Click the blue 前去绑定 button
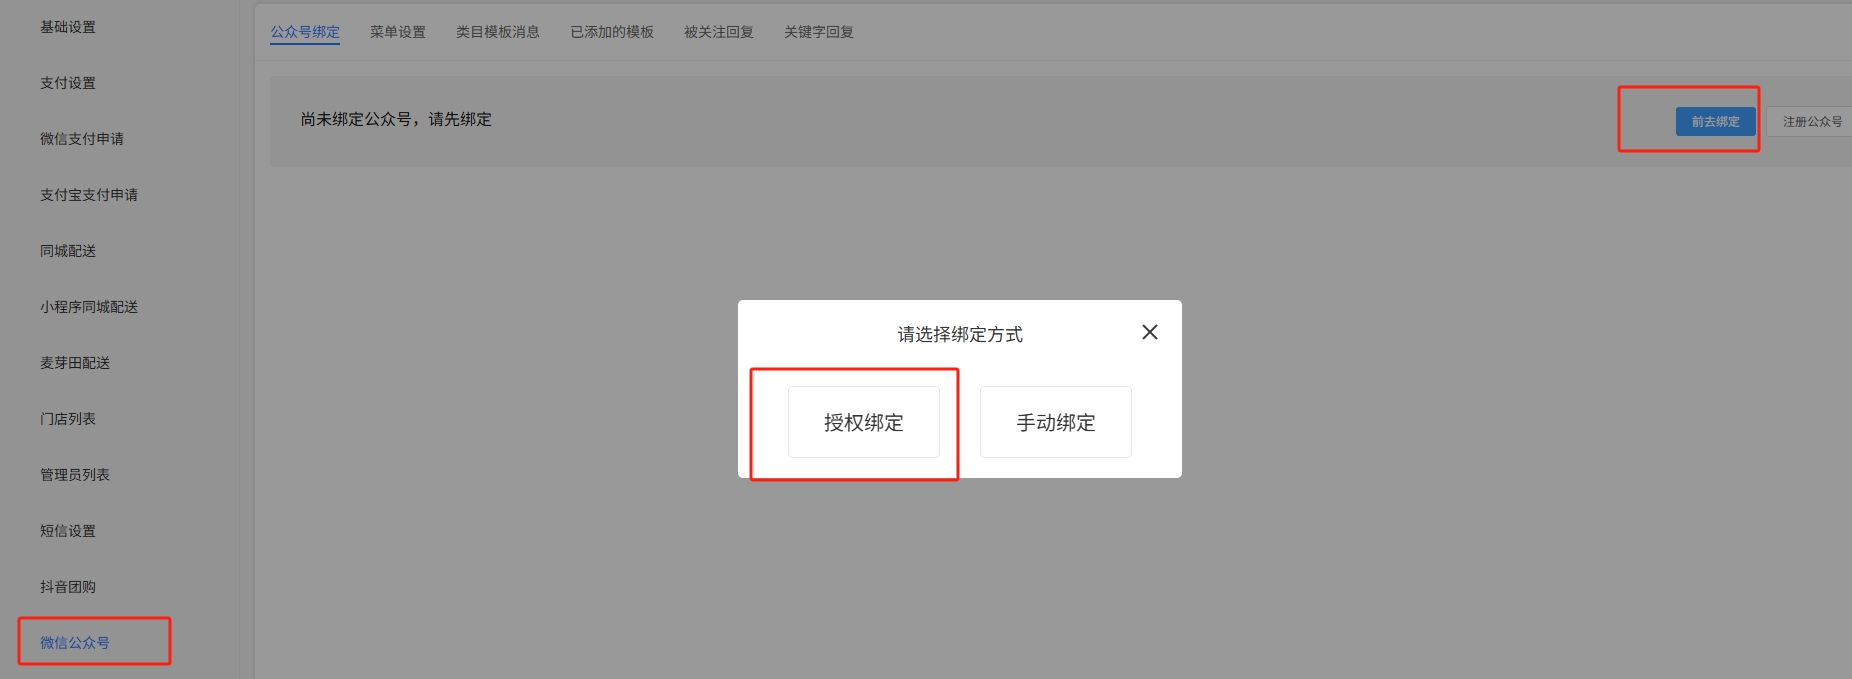 [1715, 121]
